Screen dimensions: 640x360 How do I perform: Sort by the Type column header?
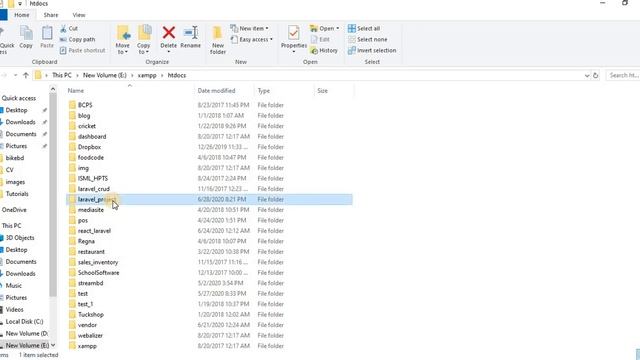point(264,91)
